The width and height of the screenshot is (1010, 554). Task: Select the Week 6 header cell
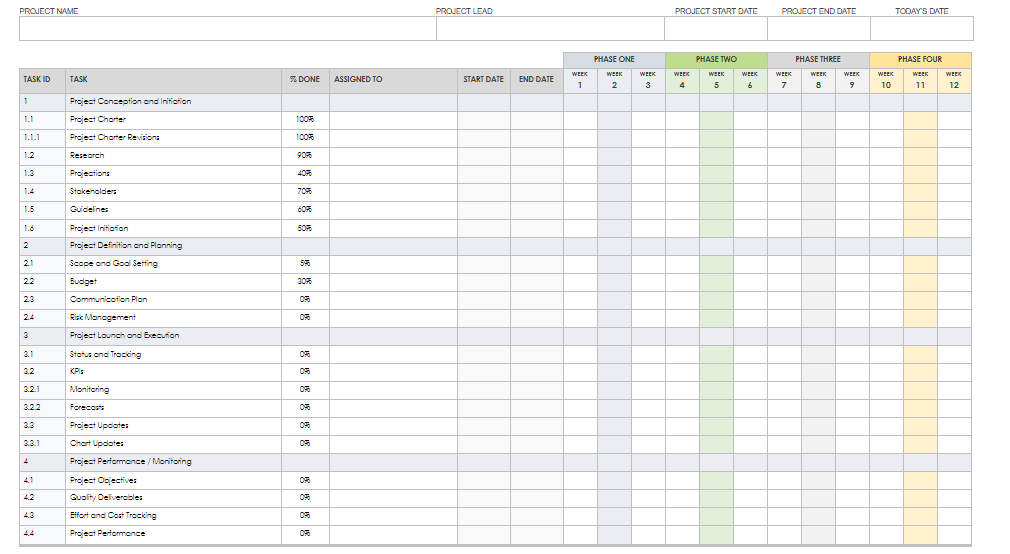[750, 81]
